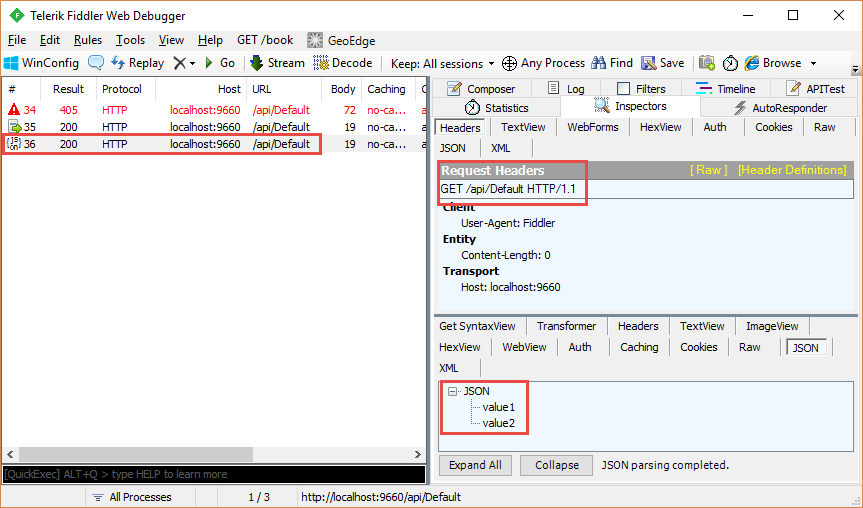
Task: Select the request TextView inspector tab
Action: coord(523,127)
